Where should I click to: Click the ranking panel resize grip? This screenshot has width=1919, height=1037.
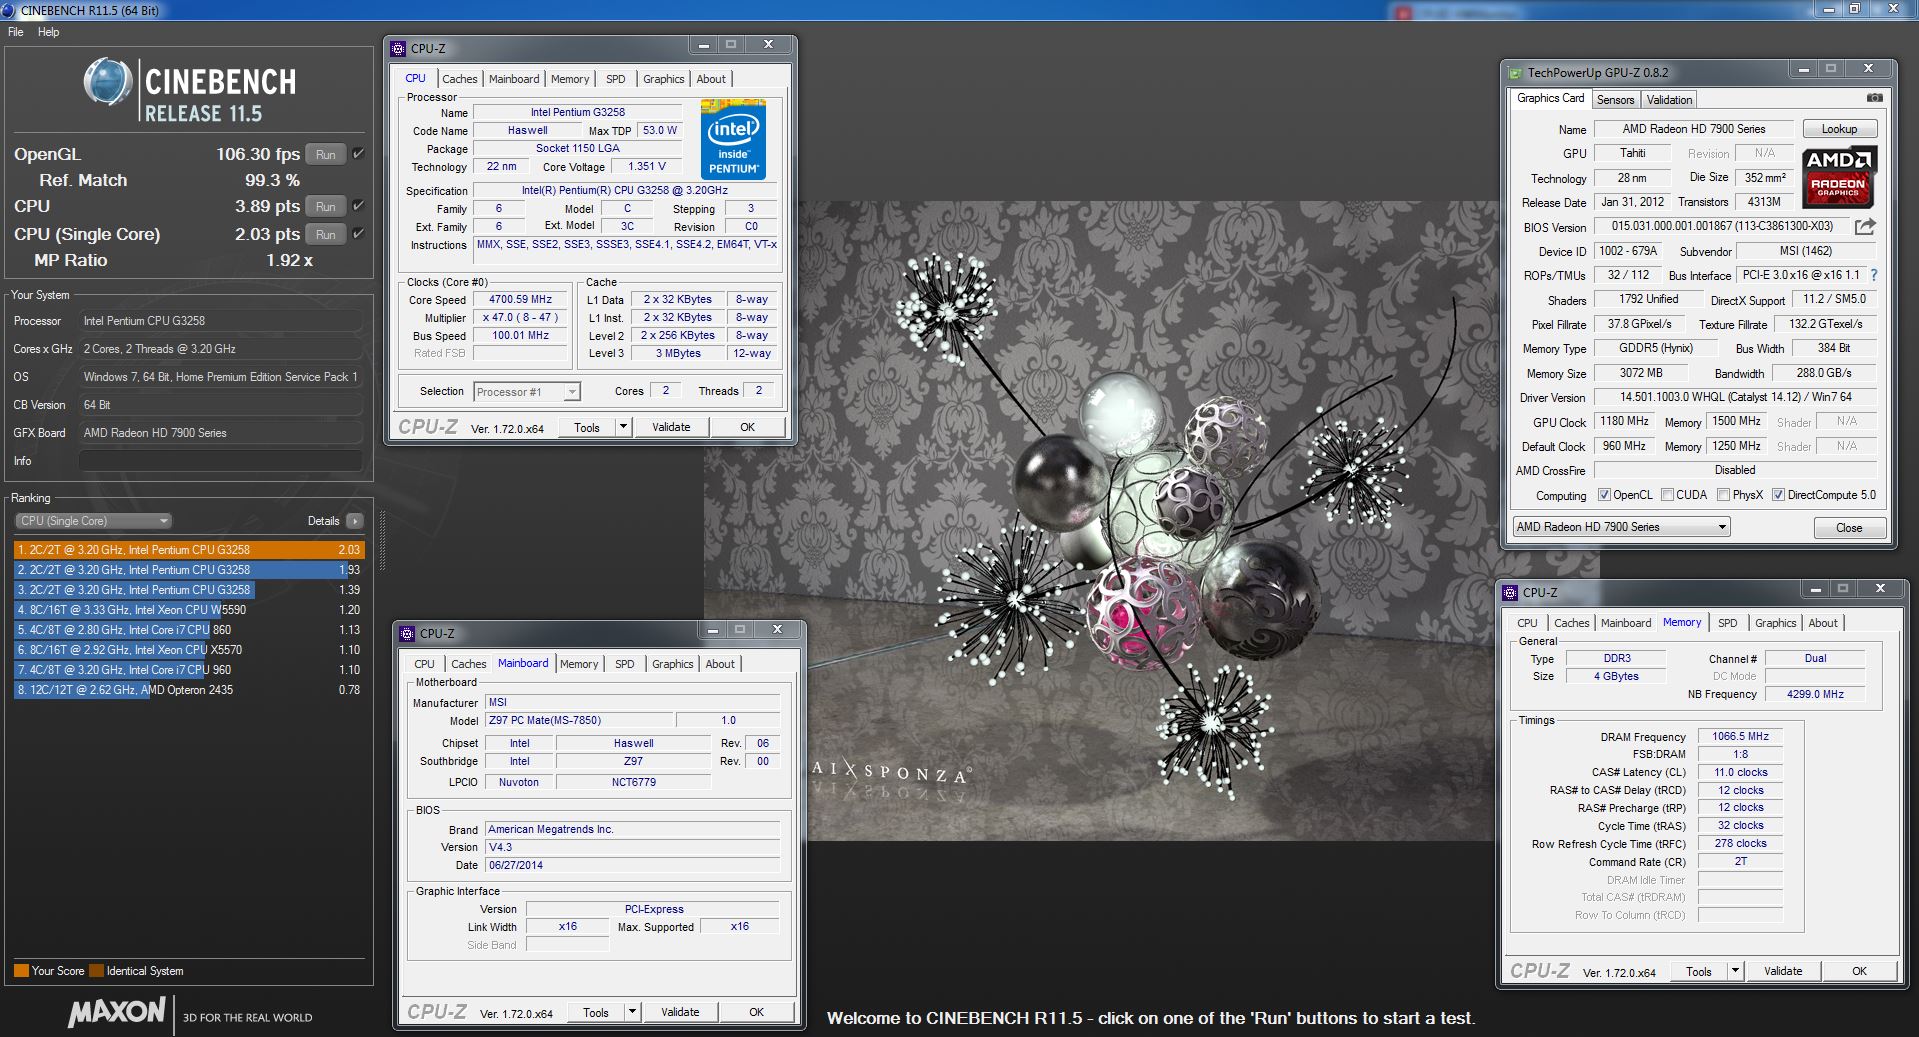tap(381, 540)
